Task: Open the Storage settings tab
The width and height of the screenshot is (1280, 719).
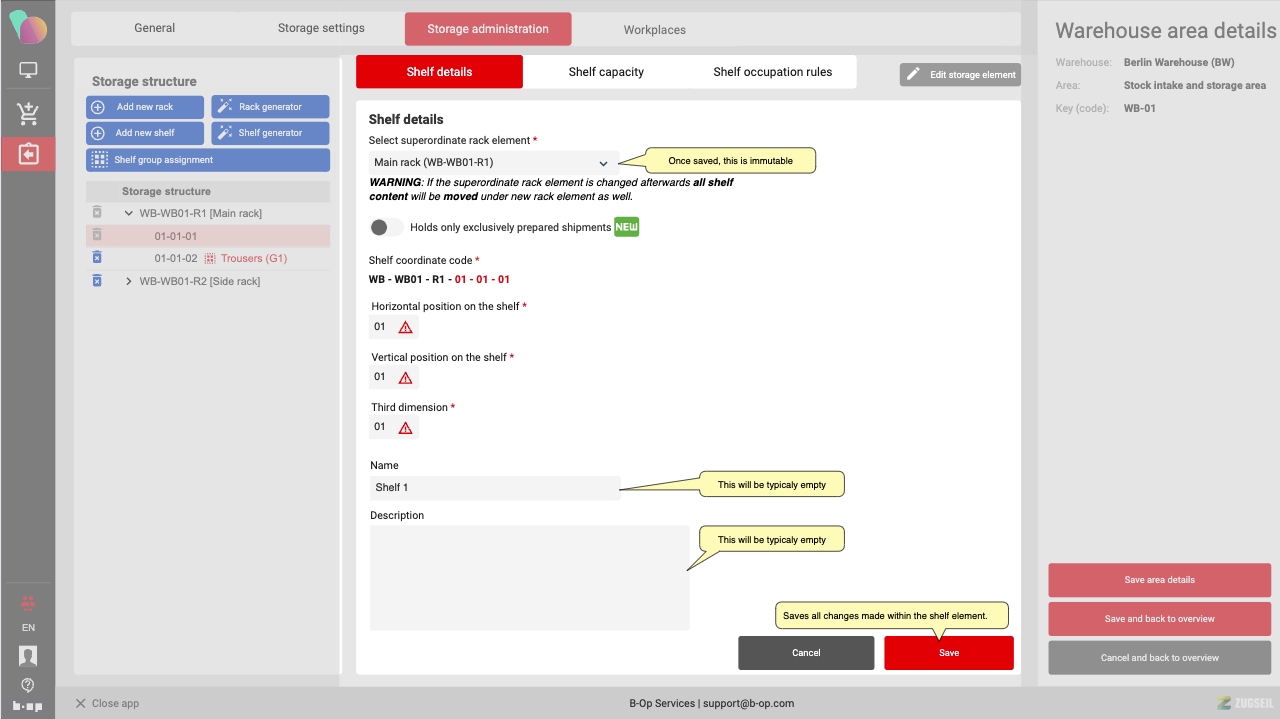Action: (x=321, y=28)
